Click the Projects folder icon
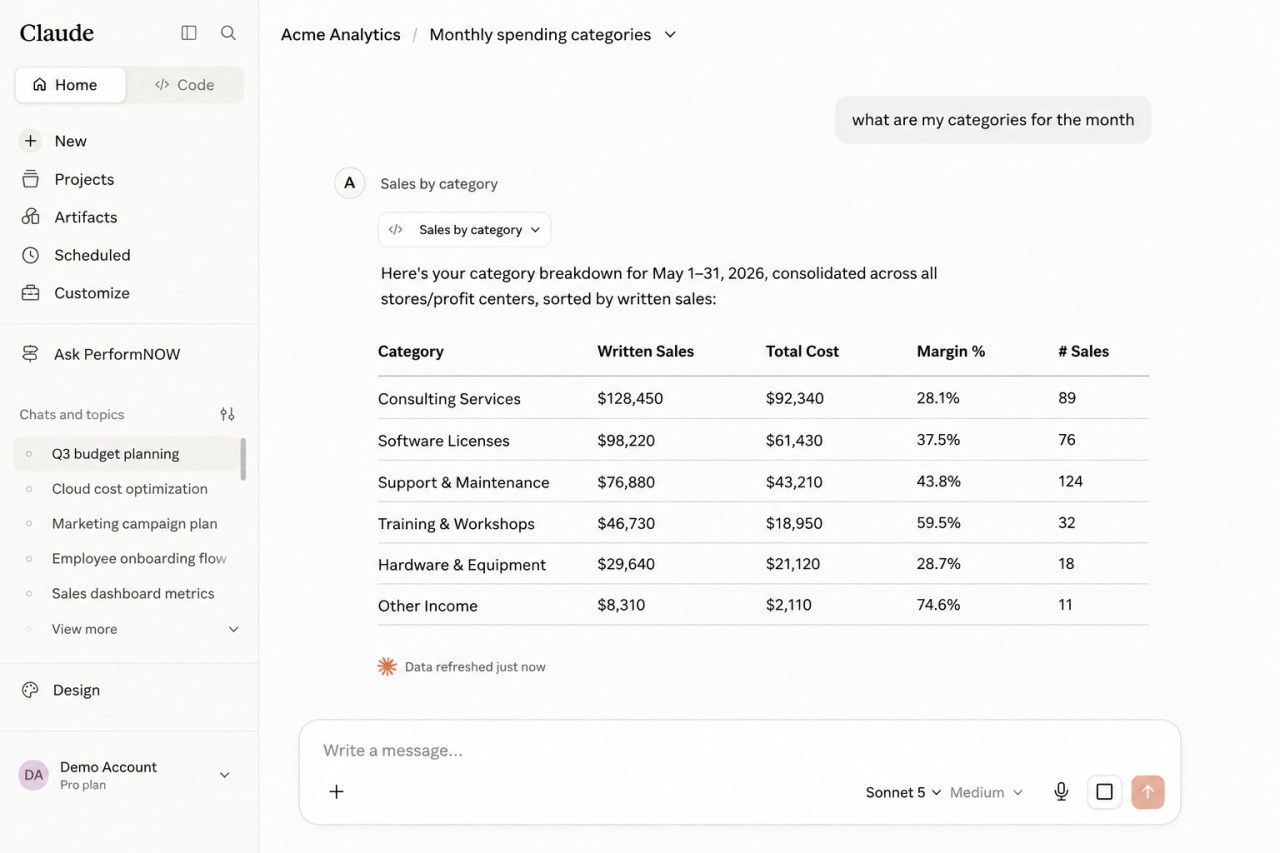This screenshot has height=853, width=1280. [x=31, y=179]
